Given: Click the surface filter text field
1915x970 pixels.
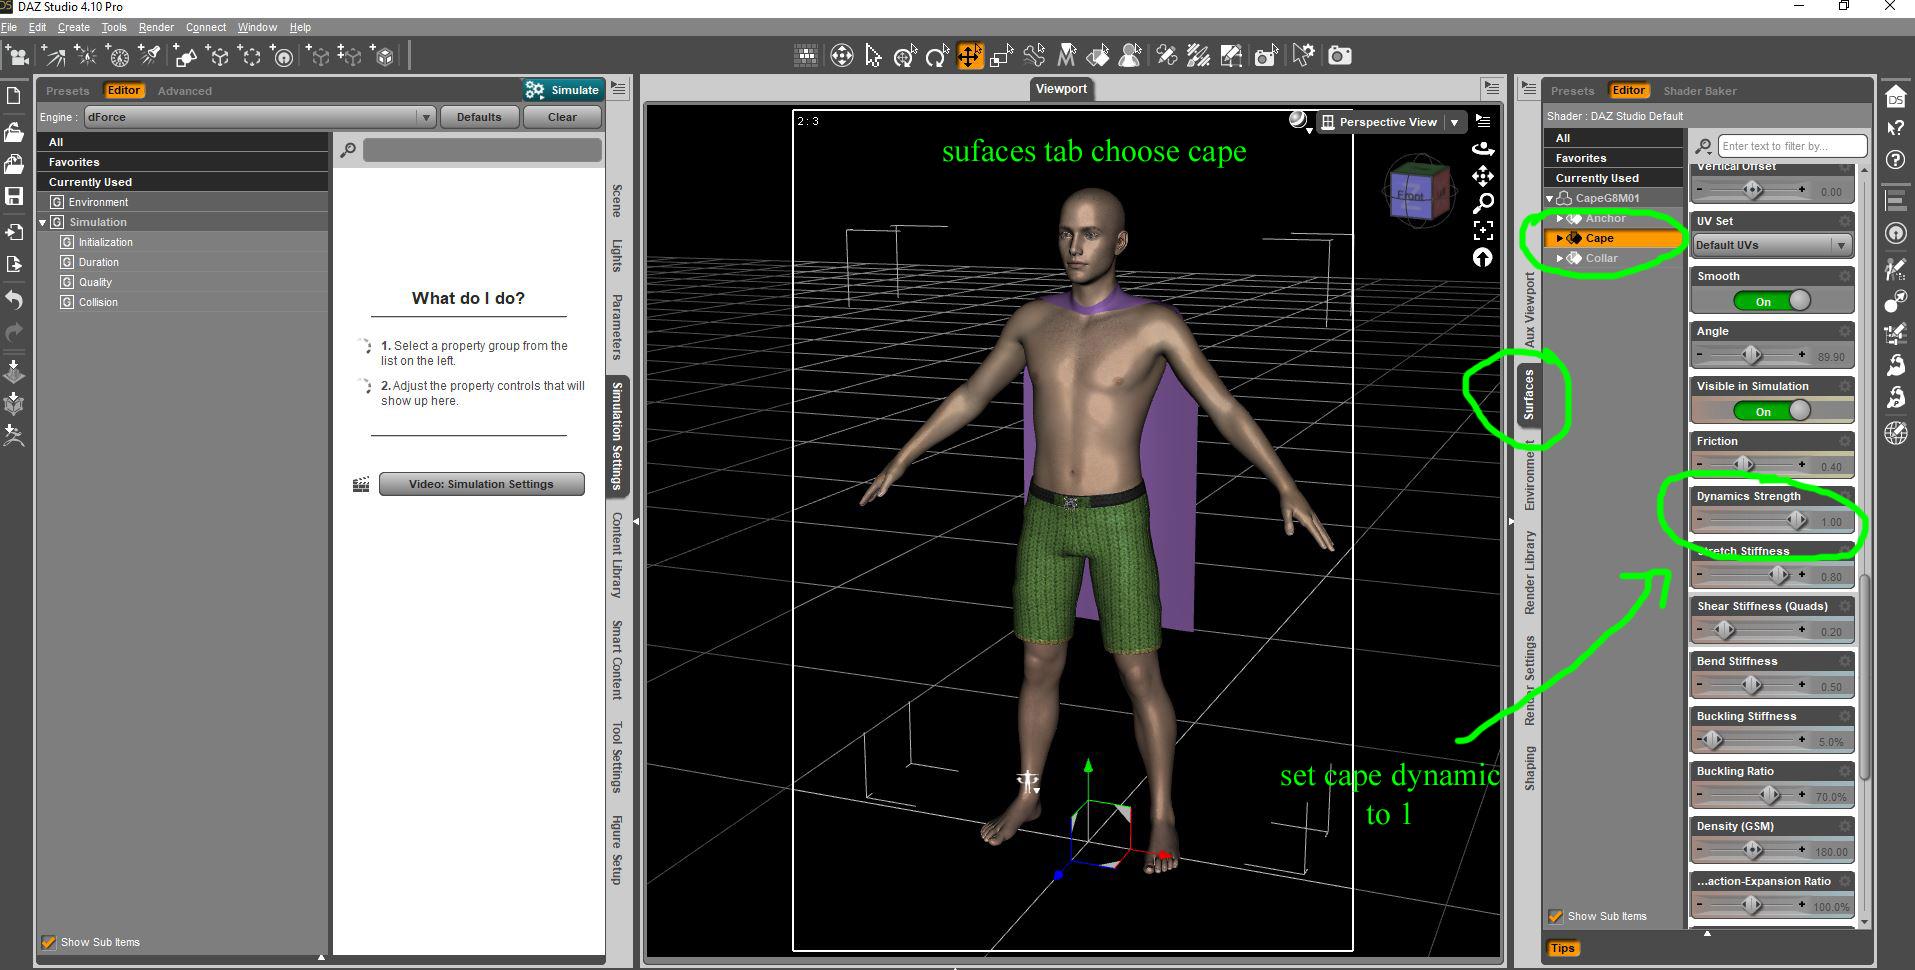Looking at the screenshot, I should click(x=1791, y=146).
